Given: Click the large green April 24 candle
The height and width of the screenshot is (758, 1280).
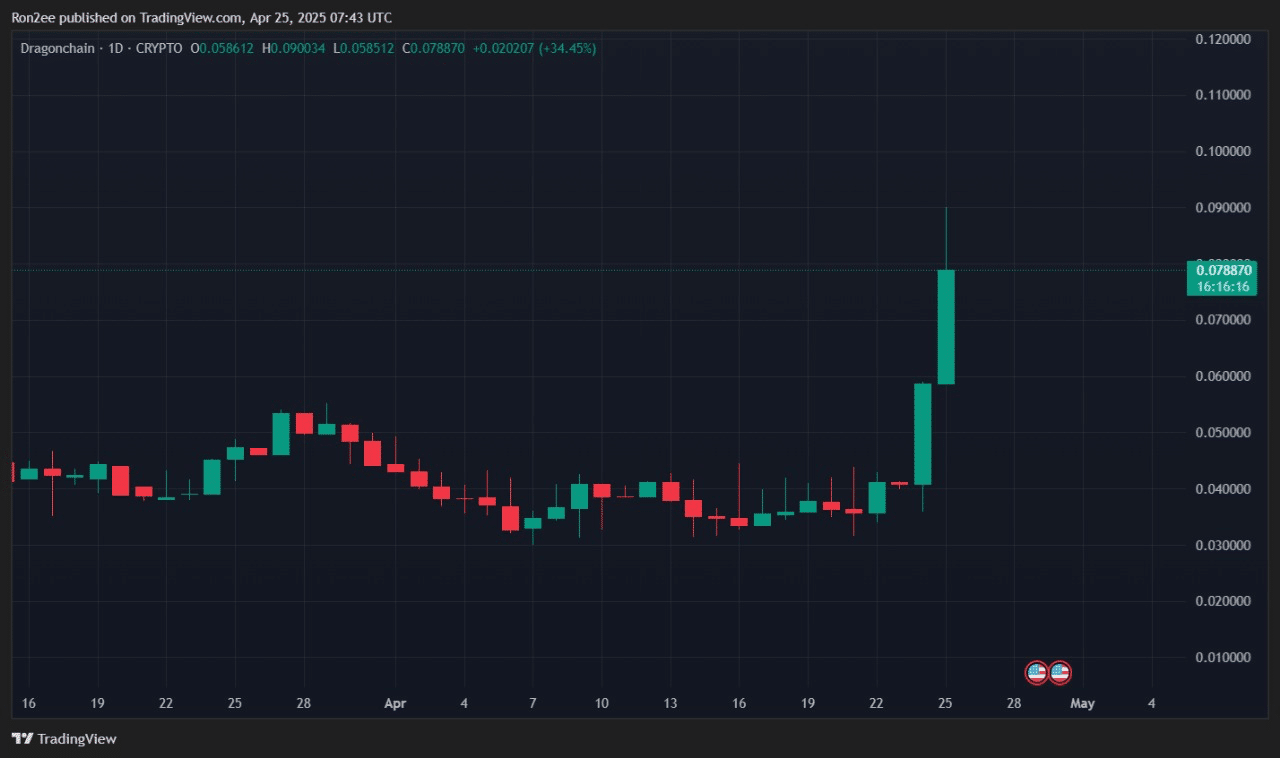Looking at the screenshot, I should (923, 434).
